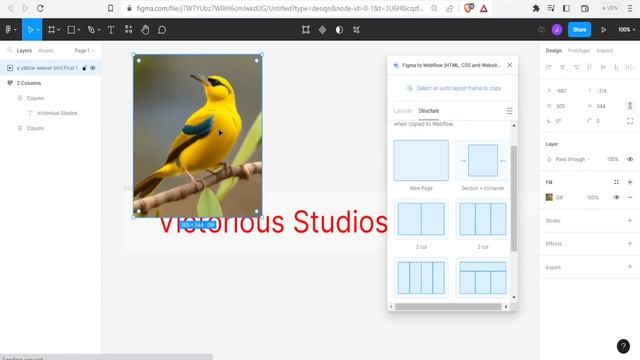Screen dimensions: 640x360
Task: Insert the four-column structure thumbnail
Action: [x=421, y=278]
